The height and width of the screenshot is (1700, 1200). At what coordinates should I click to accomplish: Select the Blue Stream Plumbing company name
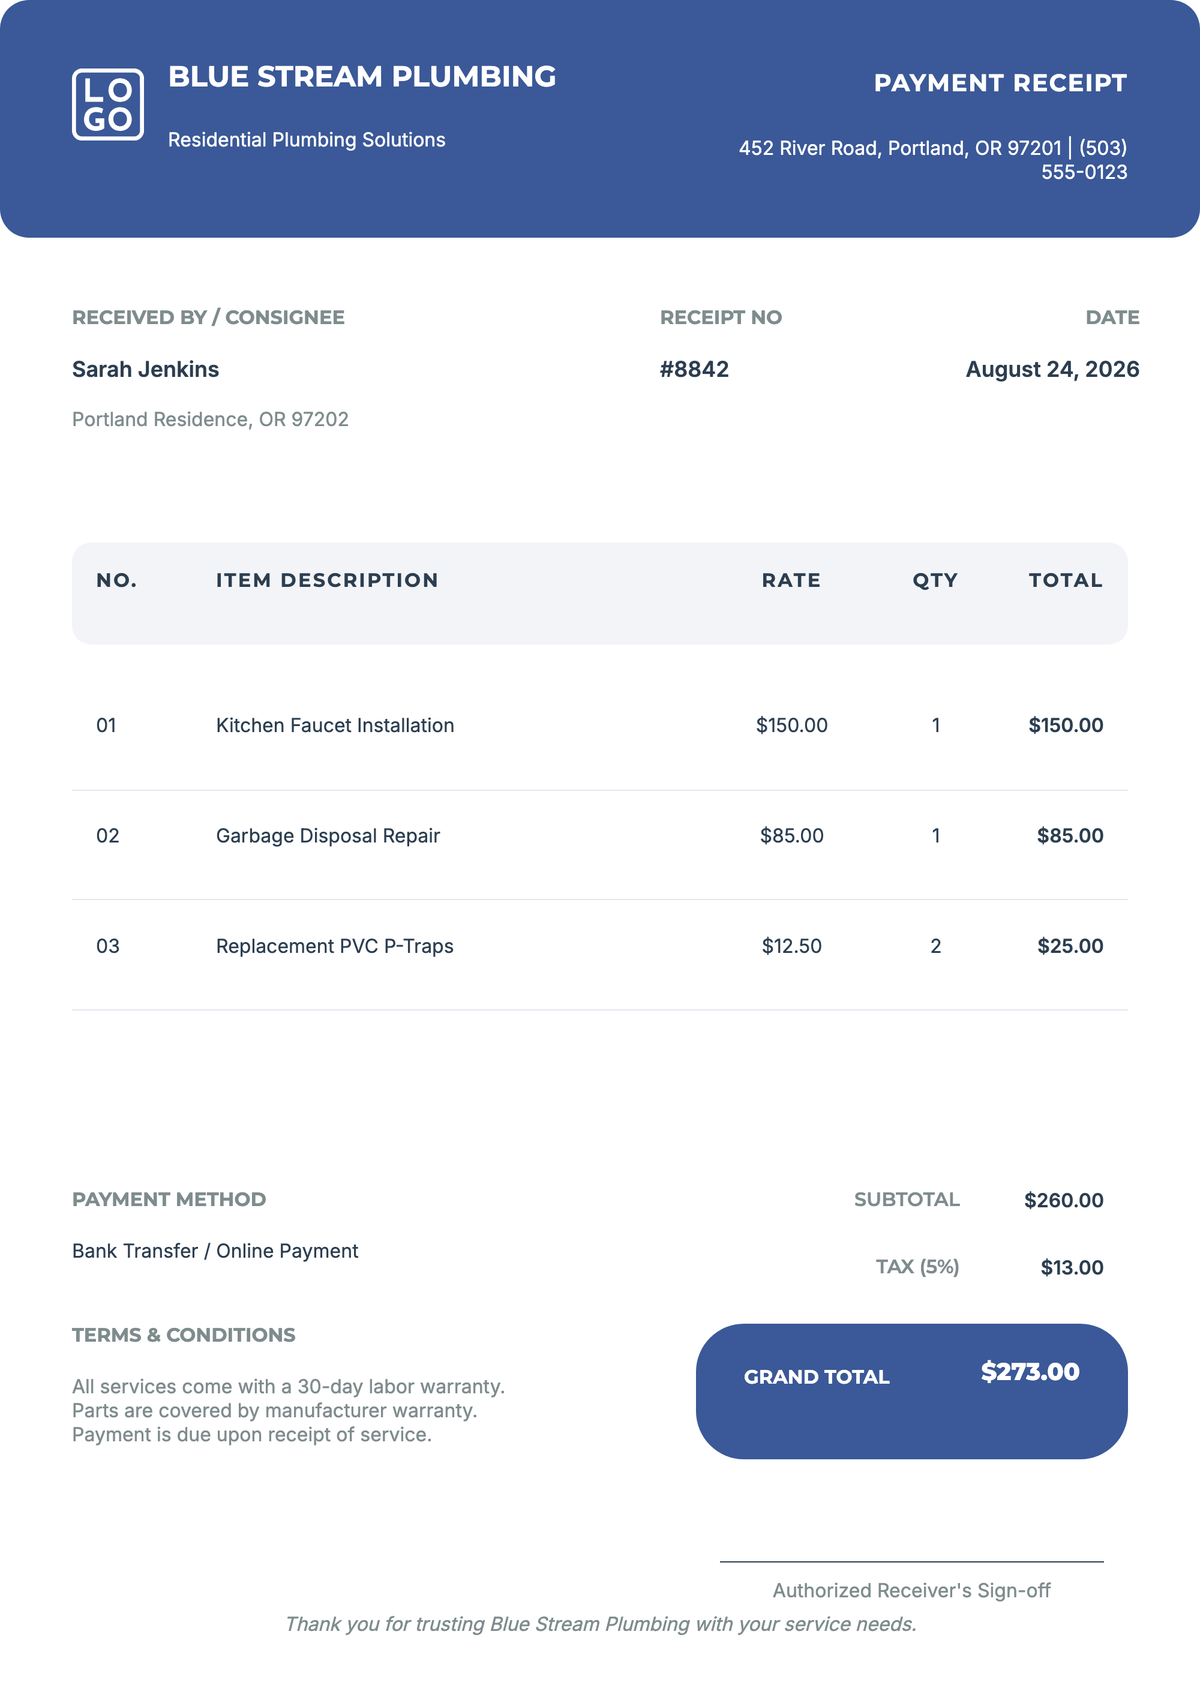[362, 76]
